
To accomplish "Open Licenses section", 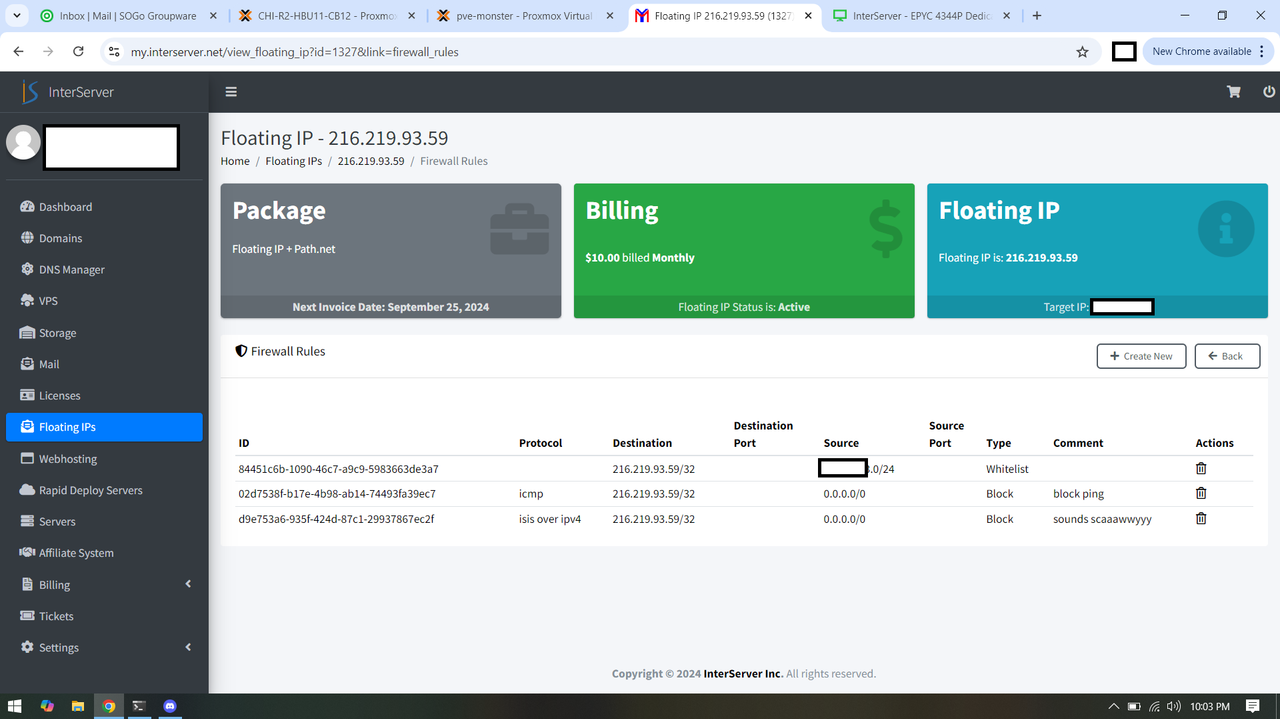I will (x=104, y=396).
